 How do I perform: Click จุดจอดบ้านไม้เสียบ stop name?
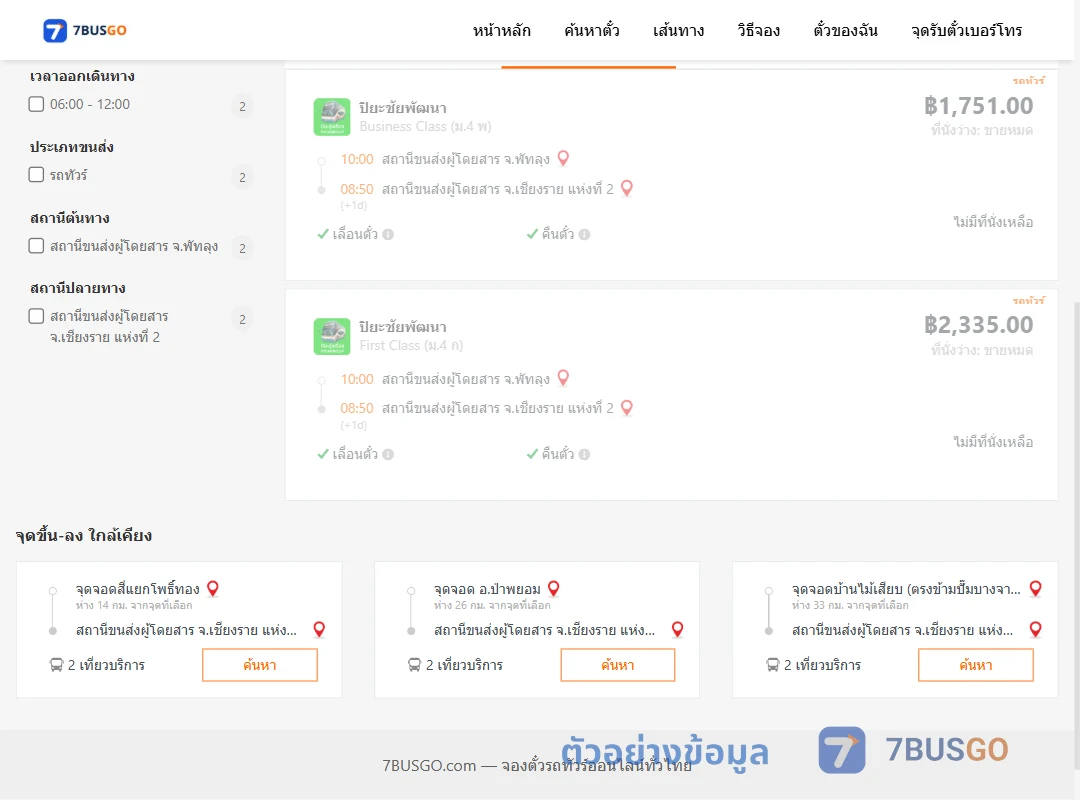click(906, 589)
